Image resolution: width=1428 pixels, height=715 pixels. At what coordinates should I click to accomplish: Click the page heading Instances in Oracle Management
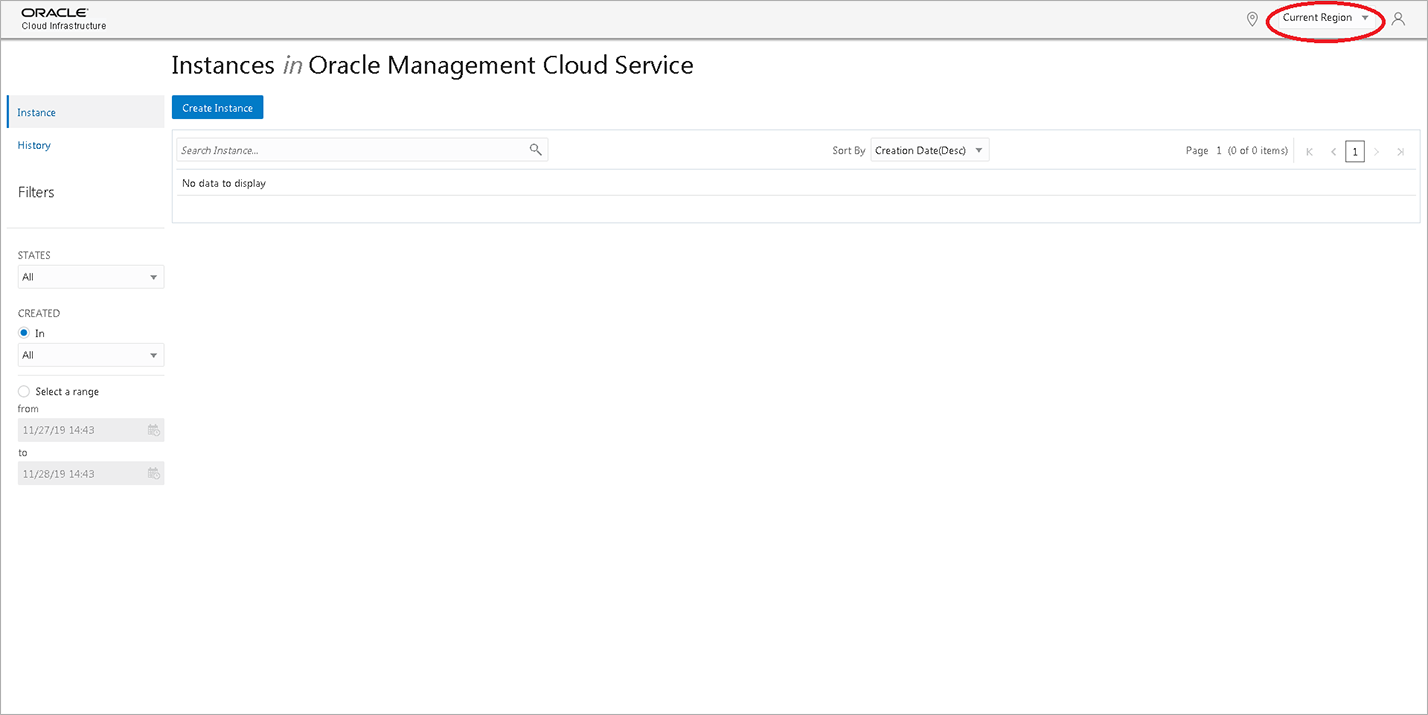(x=432, y=66)
